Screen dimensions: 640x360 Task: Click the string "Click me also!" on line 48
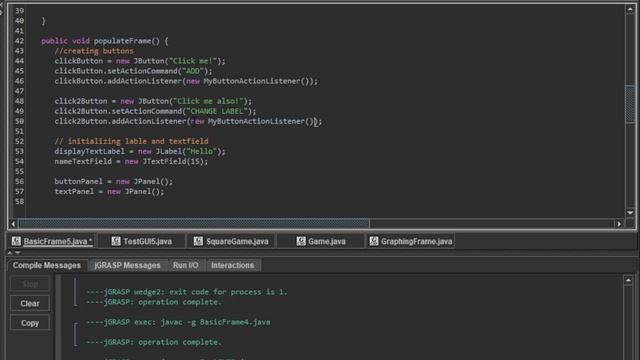pyautogui.click(x=209, y=101)
